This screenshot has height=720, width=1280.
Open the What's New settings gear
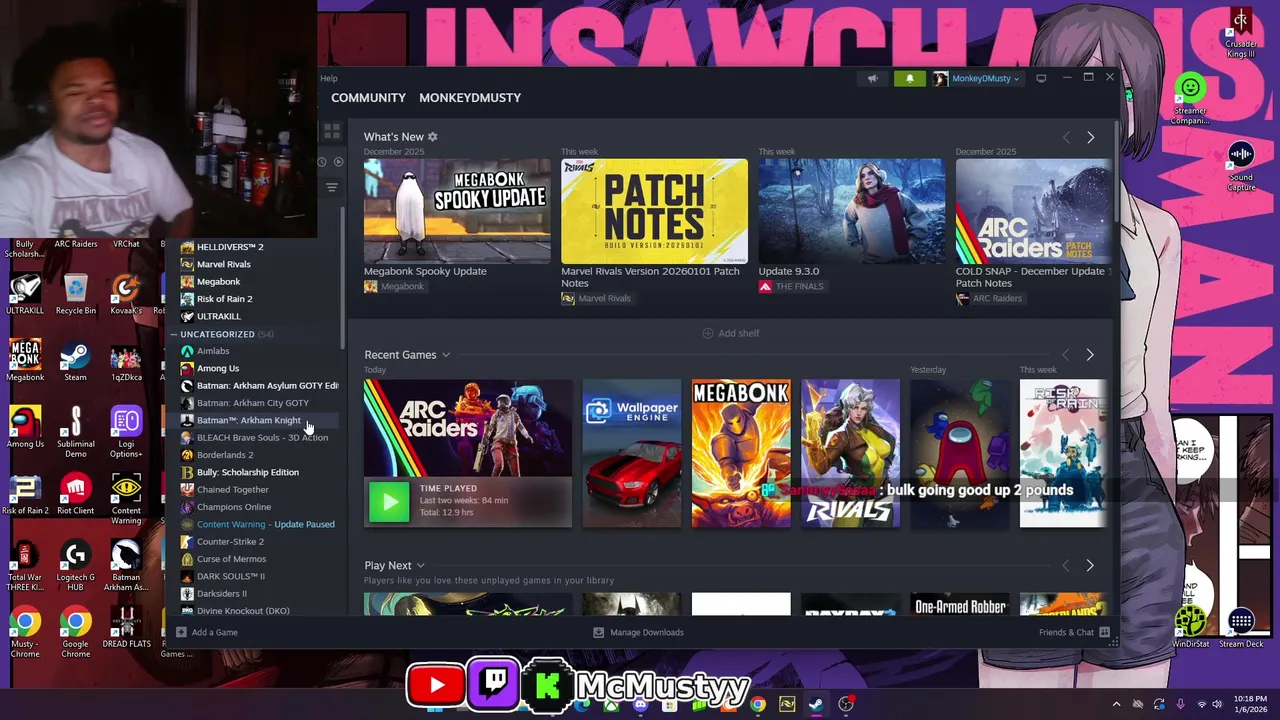(432, 136)
